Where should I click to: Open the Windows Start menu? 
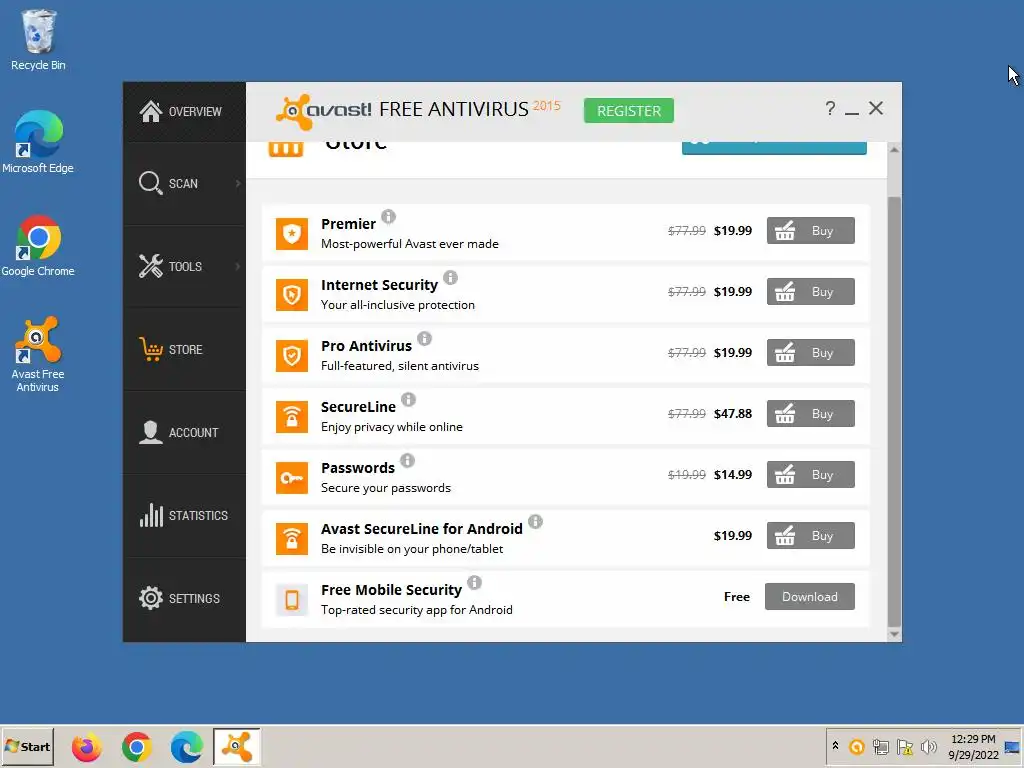coord(27,746)
